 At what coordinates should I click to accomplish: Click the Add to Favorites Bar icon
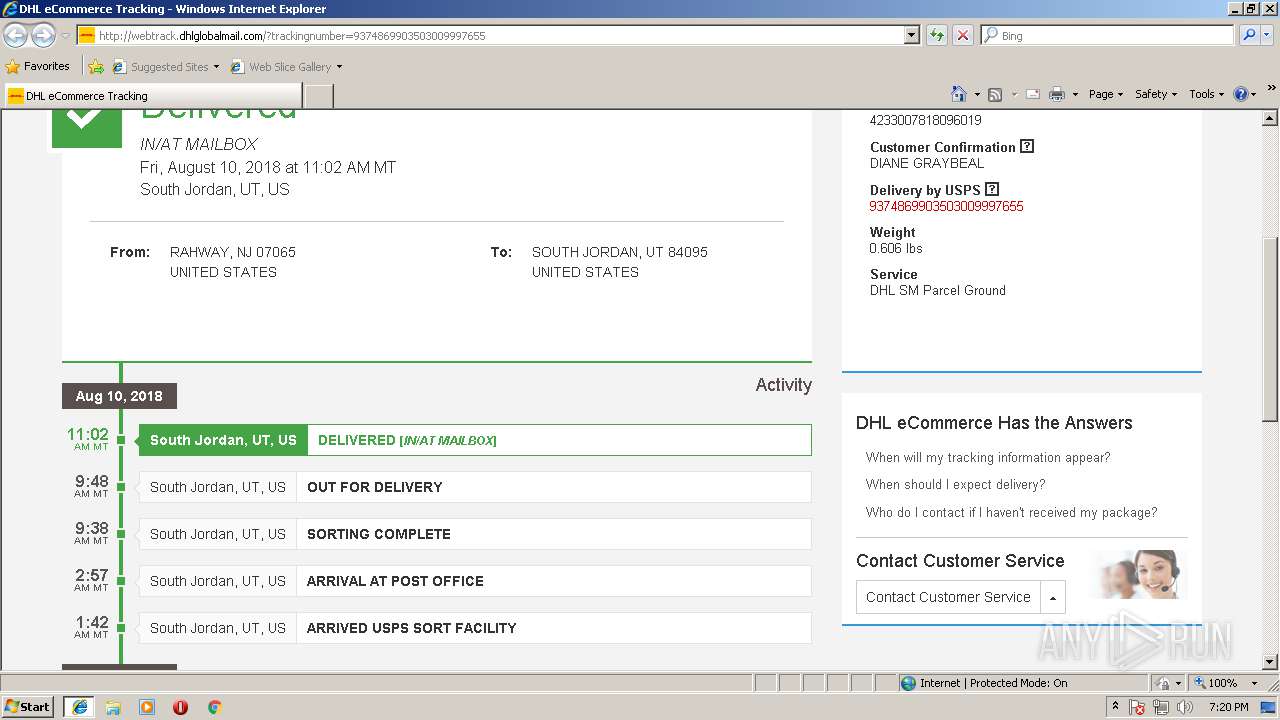96,67
